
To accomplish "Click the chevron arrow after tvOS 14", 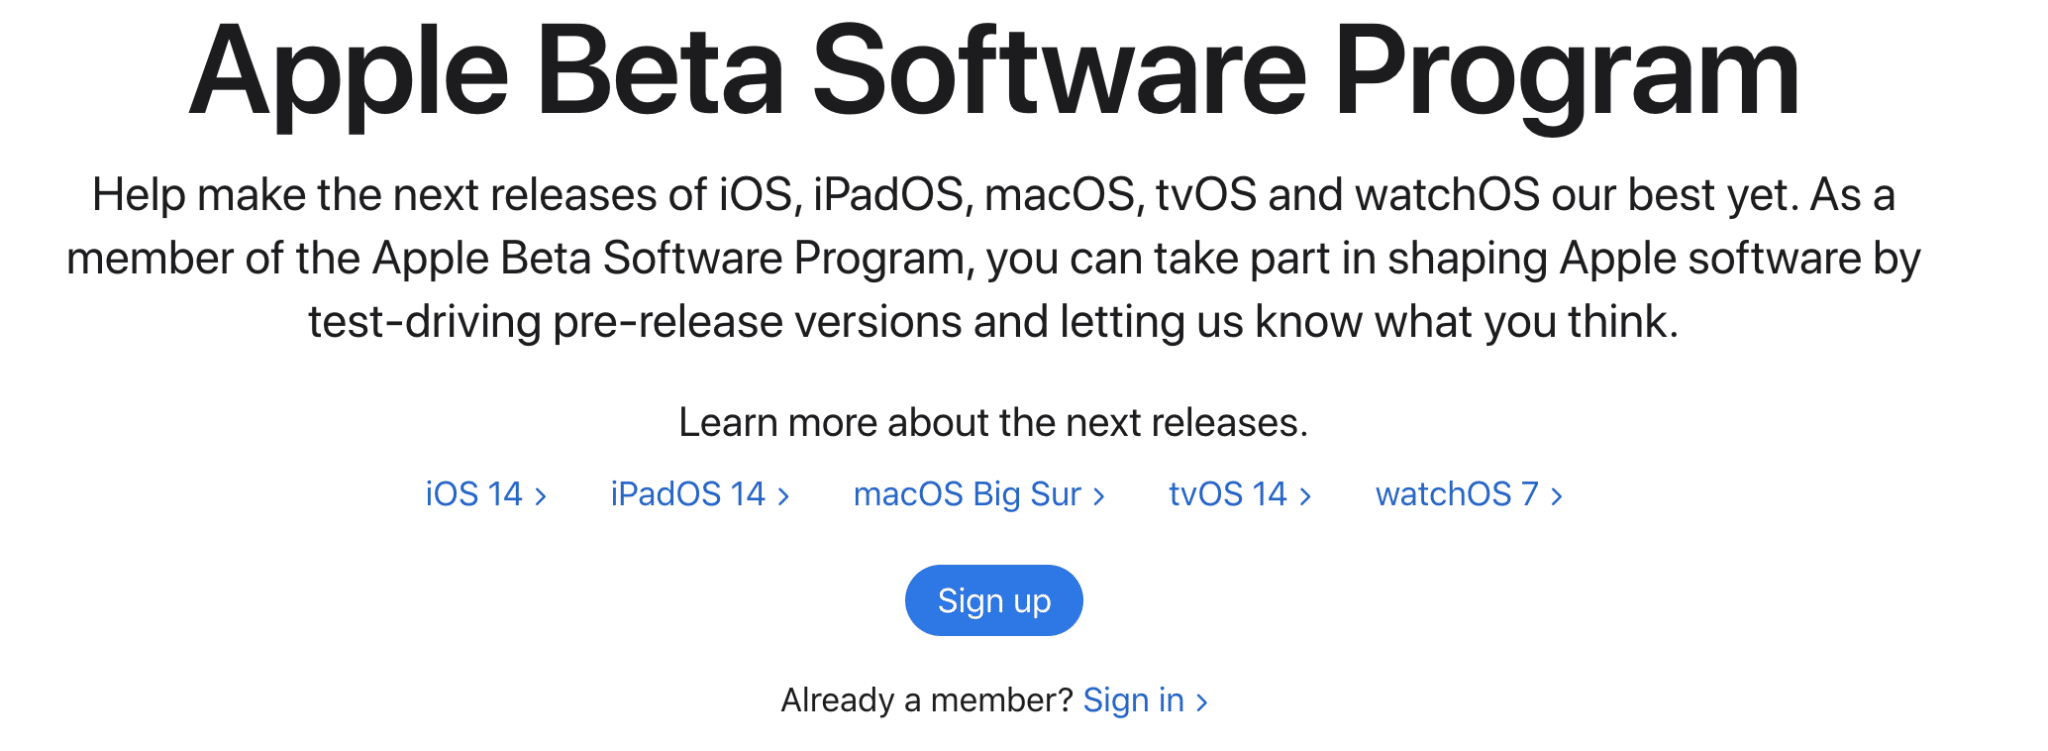I will [1305, 496].
